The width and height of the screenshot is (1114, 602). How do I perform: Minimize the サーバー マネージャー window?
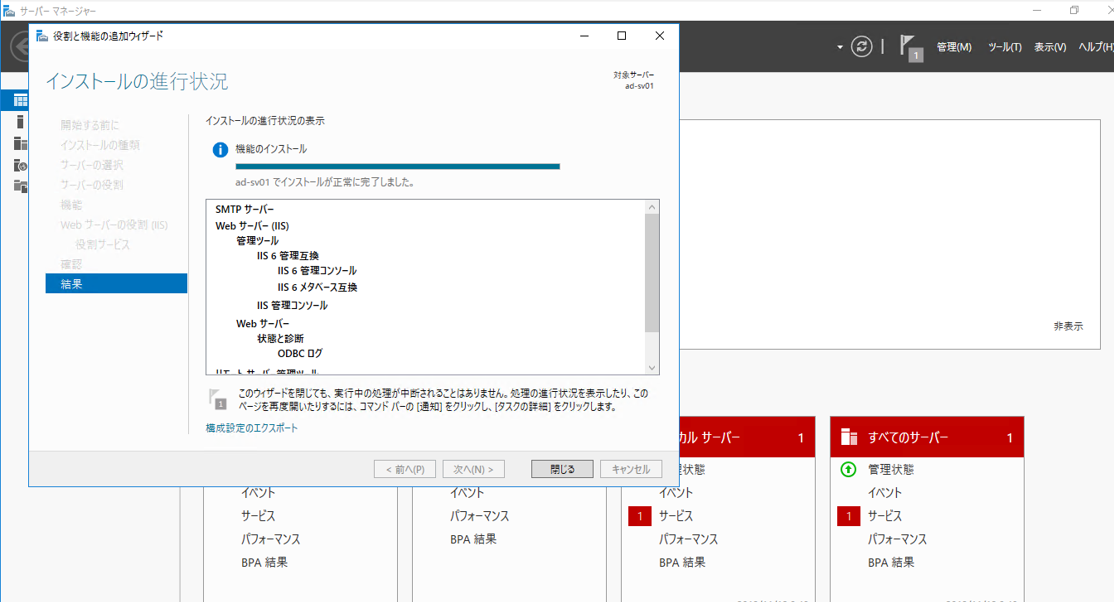pyautogui.click(x=1037, y=11)
